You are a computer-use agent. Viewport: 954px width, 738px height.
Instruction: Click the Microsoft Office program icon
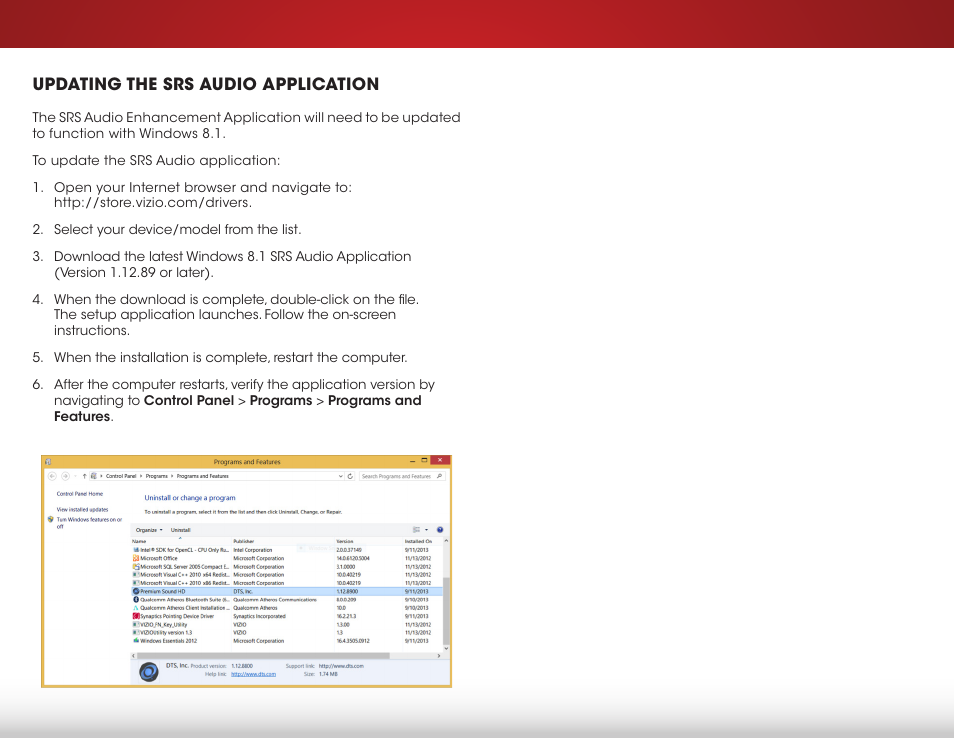pyautogui.click(x=136, y=559)
